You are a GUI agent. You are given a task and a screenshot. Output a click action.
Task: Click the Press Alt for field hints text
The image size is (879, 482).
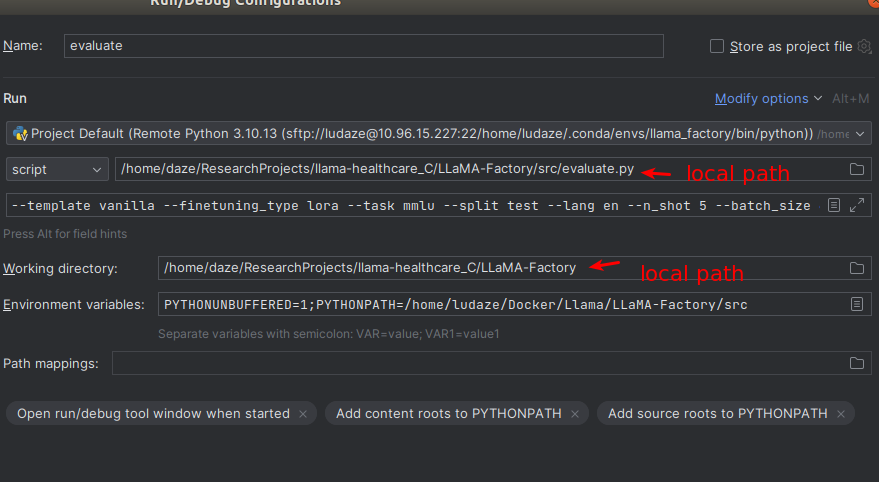[65, 234]
